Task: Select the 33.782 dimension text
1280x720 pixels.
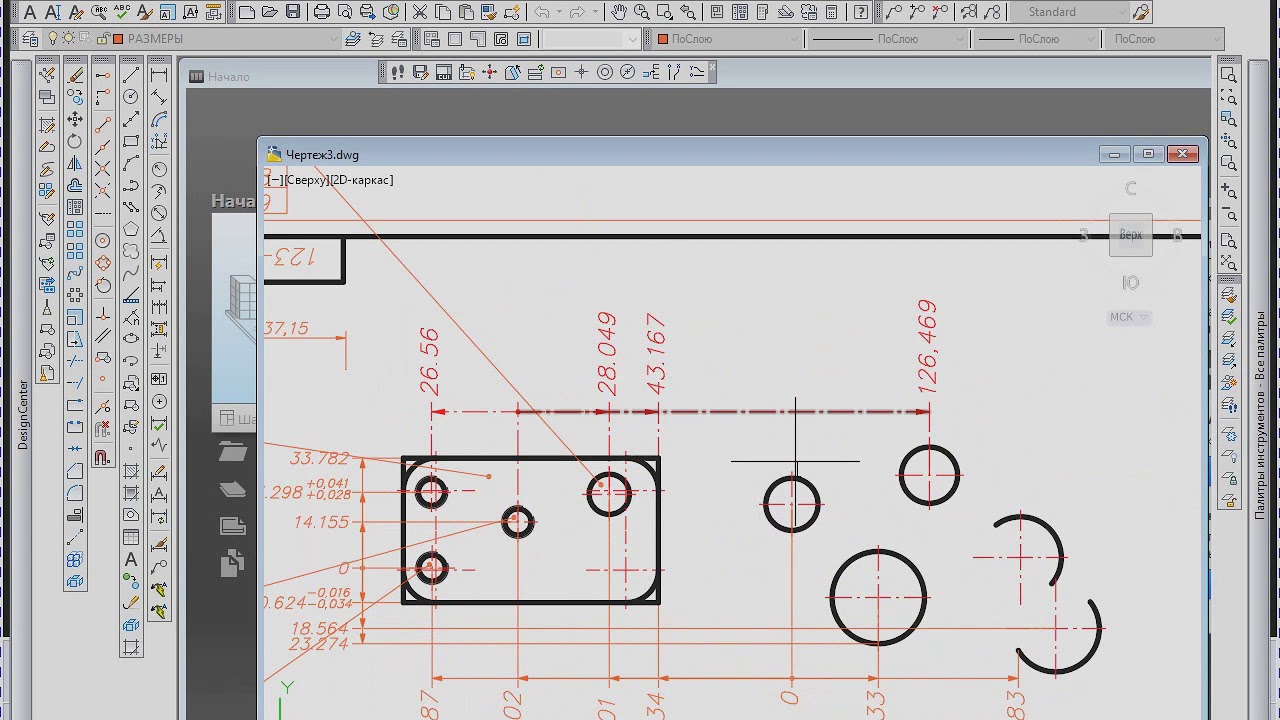Action: pyautogui.click(x=320, y=459)
